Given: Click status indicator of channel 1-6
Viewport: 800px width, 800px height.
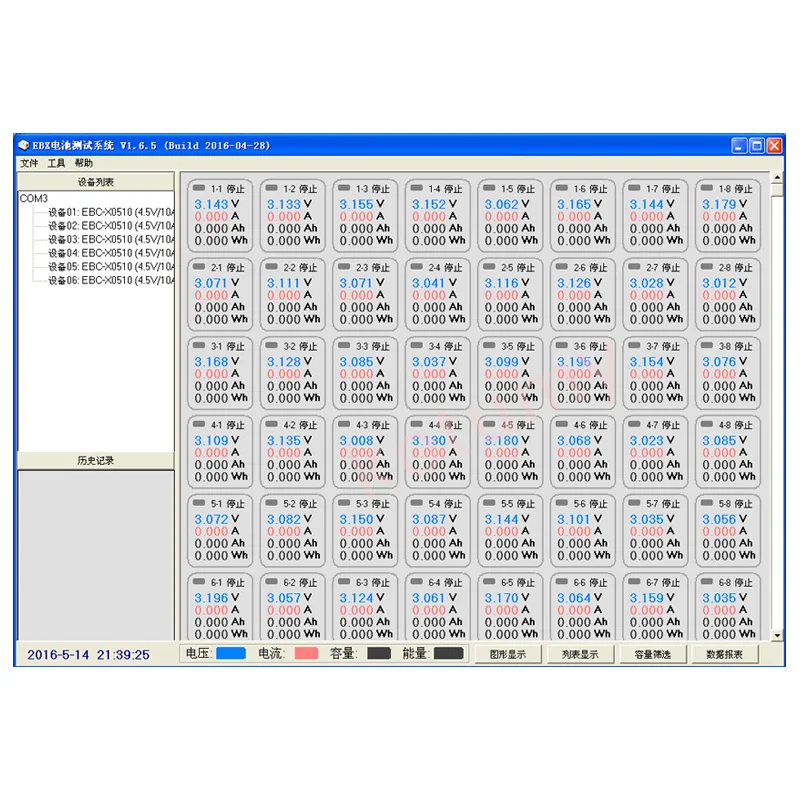Looking at the screenshot, I should 562,188.
